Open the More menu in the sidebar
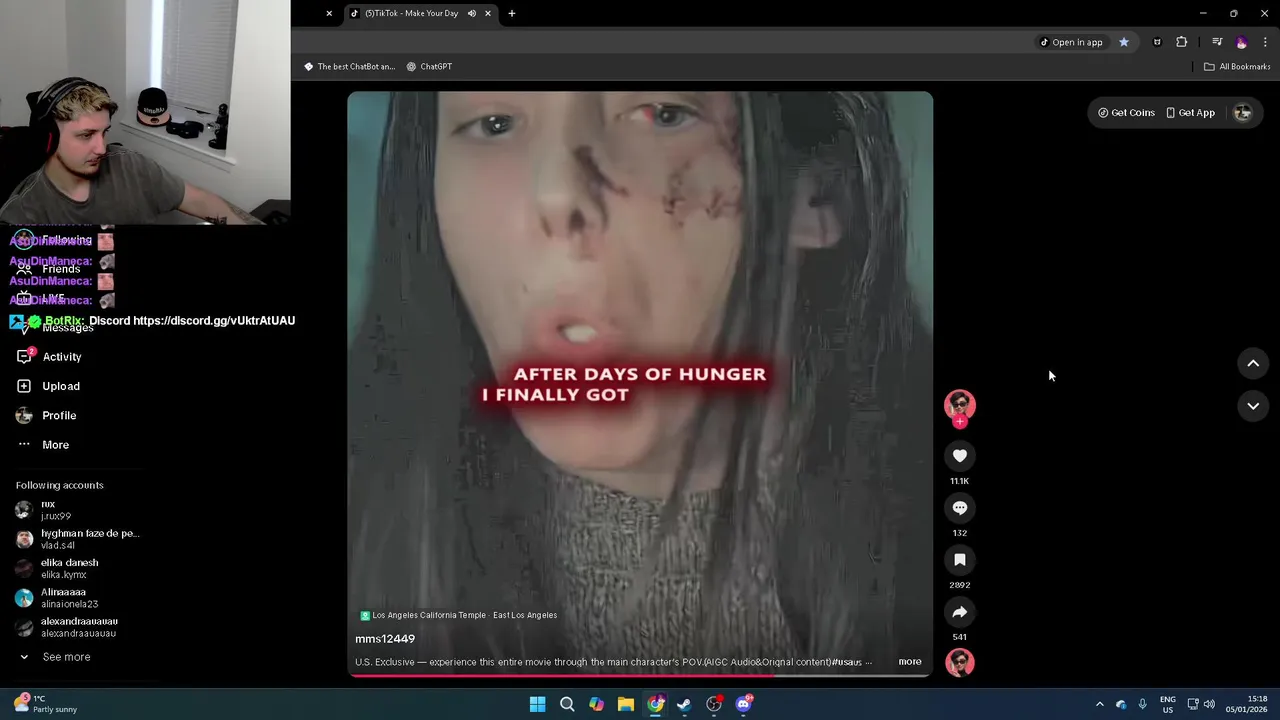 point(55,445)
